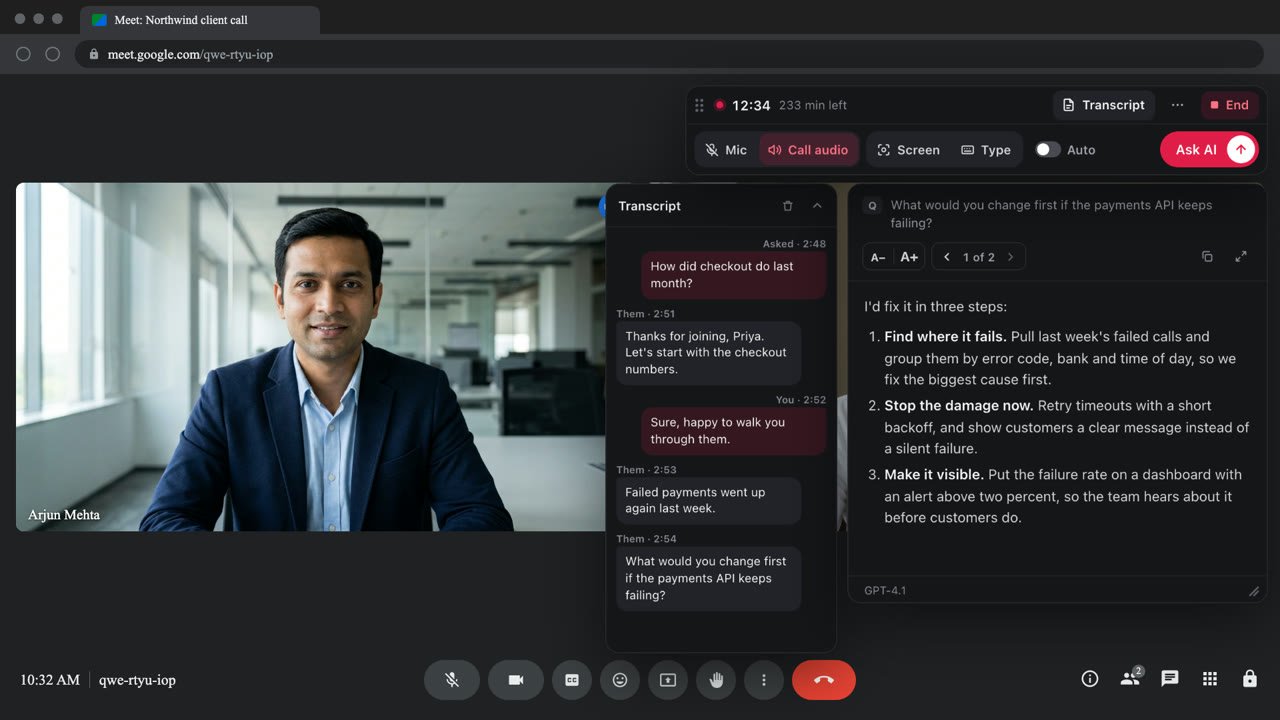Click the answer panel resize grip
1280x720 pixels.
tap(1254, 591)
